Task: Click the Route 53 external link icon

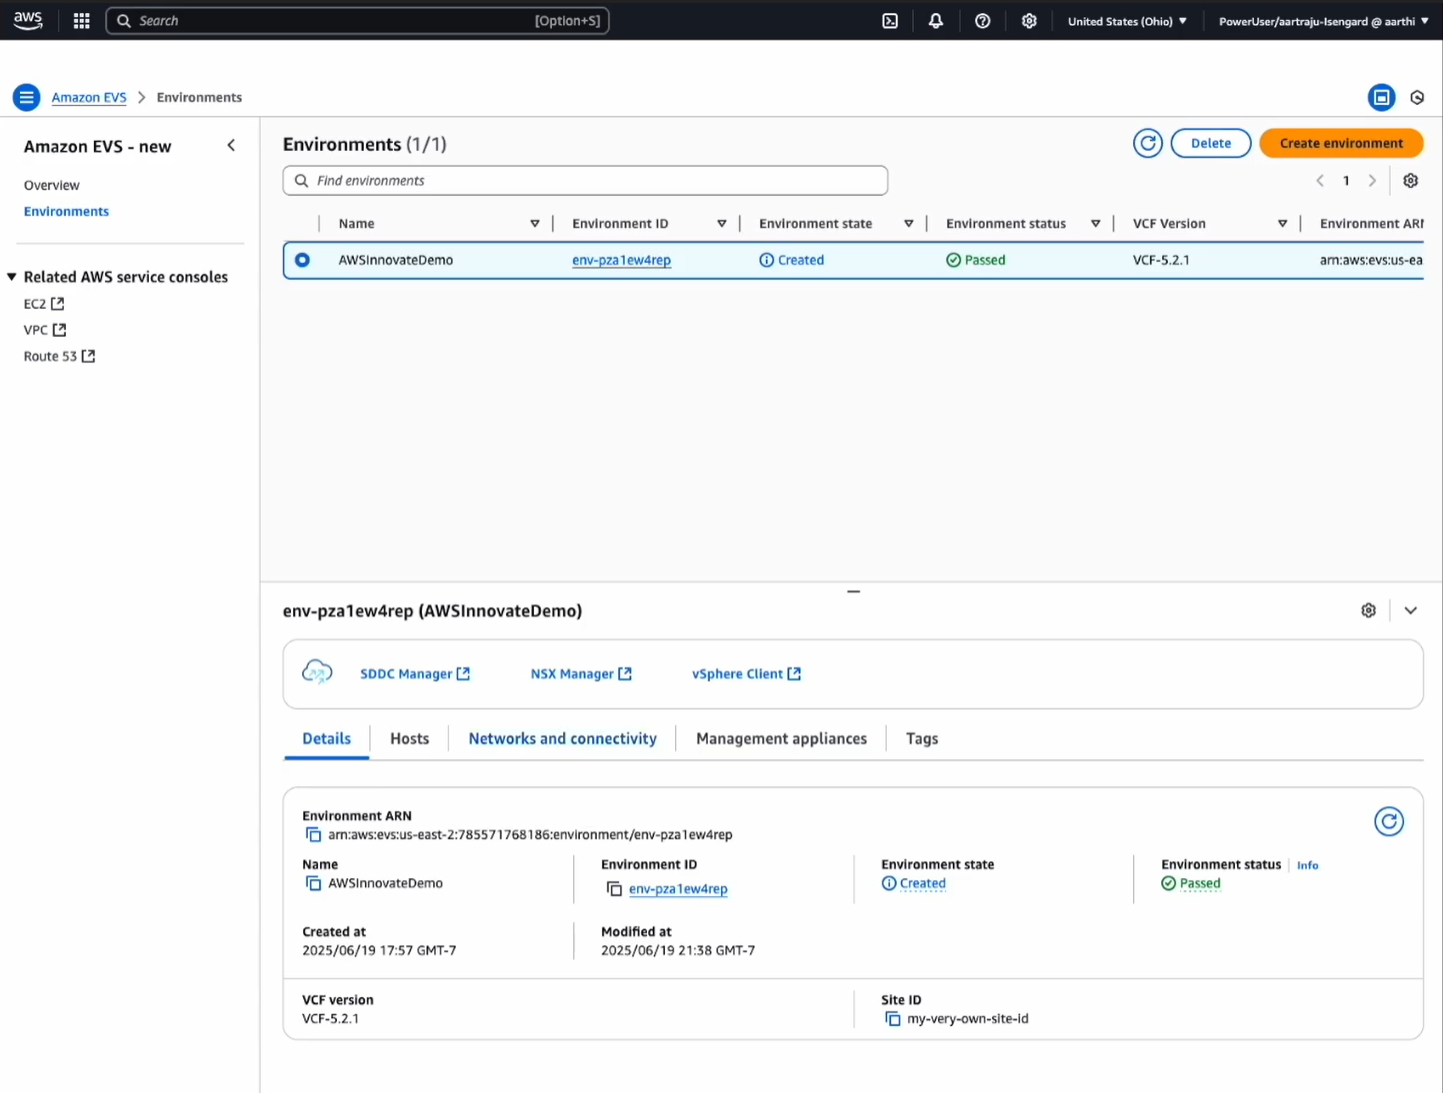Action: [x=89, y=355]
